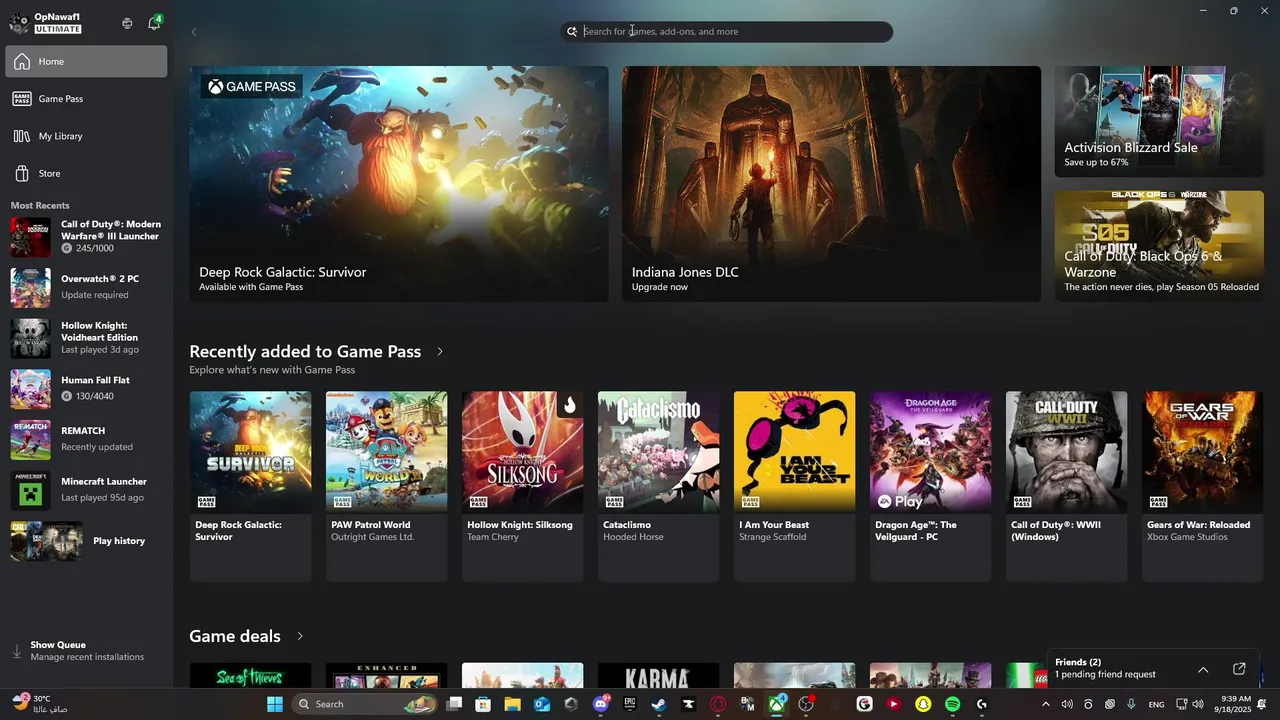Open Minecraft Launcher from recents
Screen dimensions: 1280x720
coord(86,490)
